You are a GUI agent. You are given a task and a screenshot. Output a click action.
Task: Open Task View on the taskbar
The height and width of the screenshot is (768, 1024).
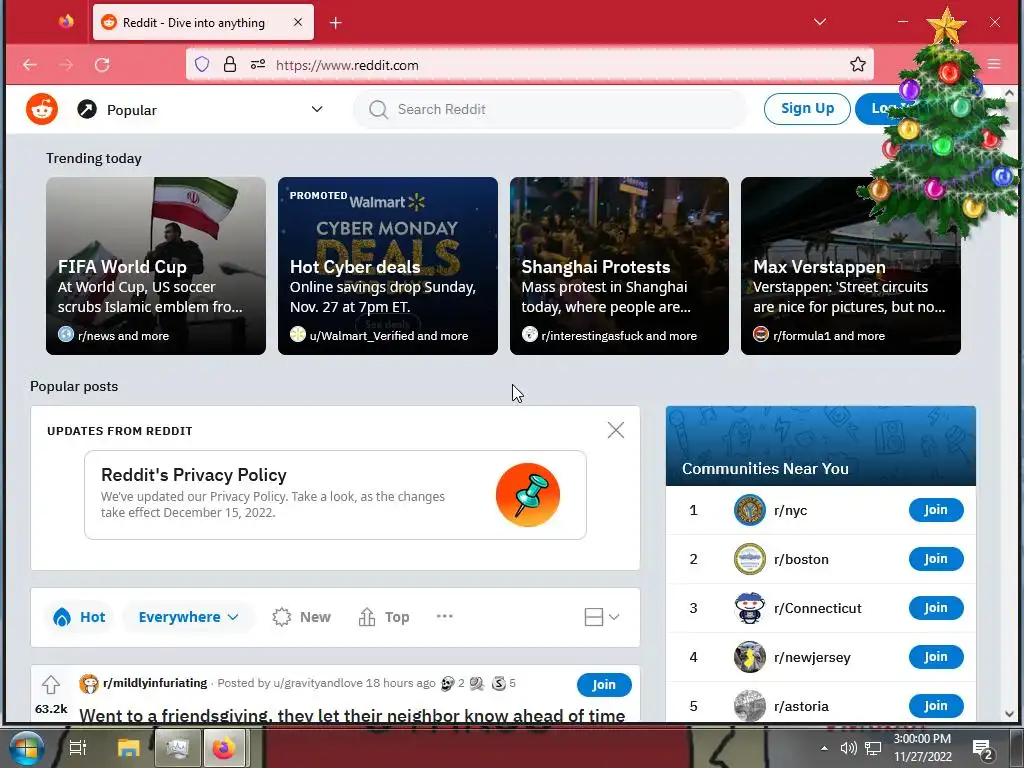(78, 748)
